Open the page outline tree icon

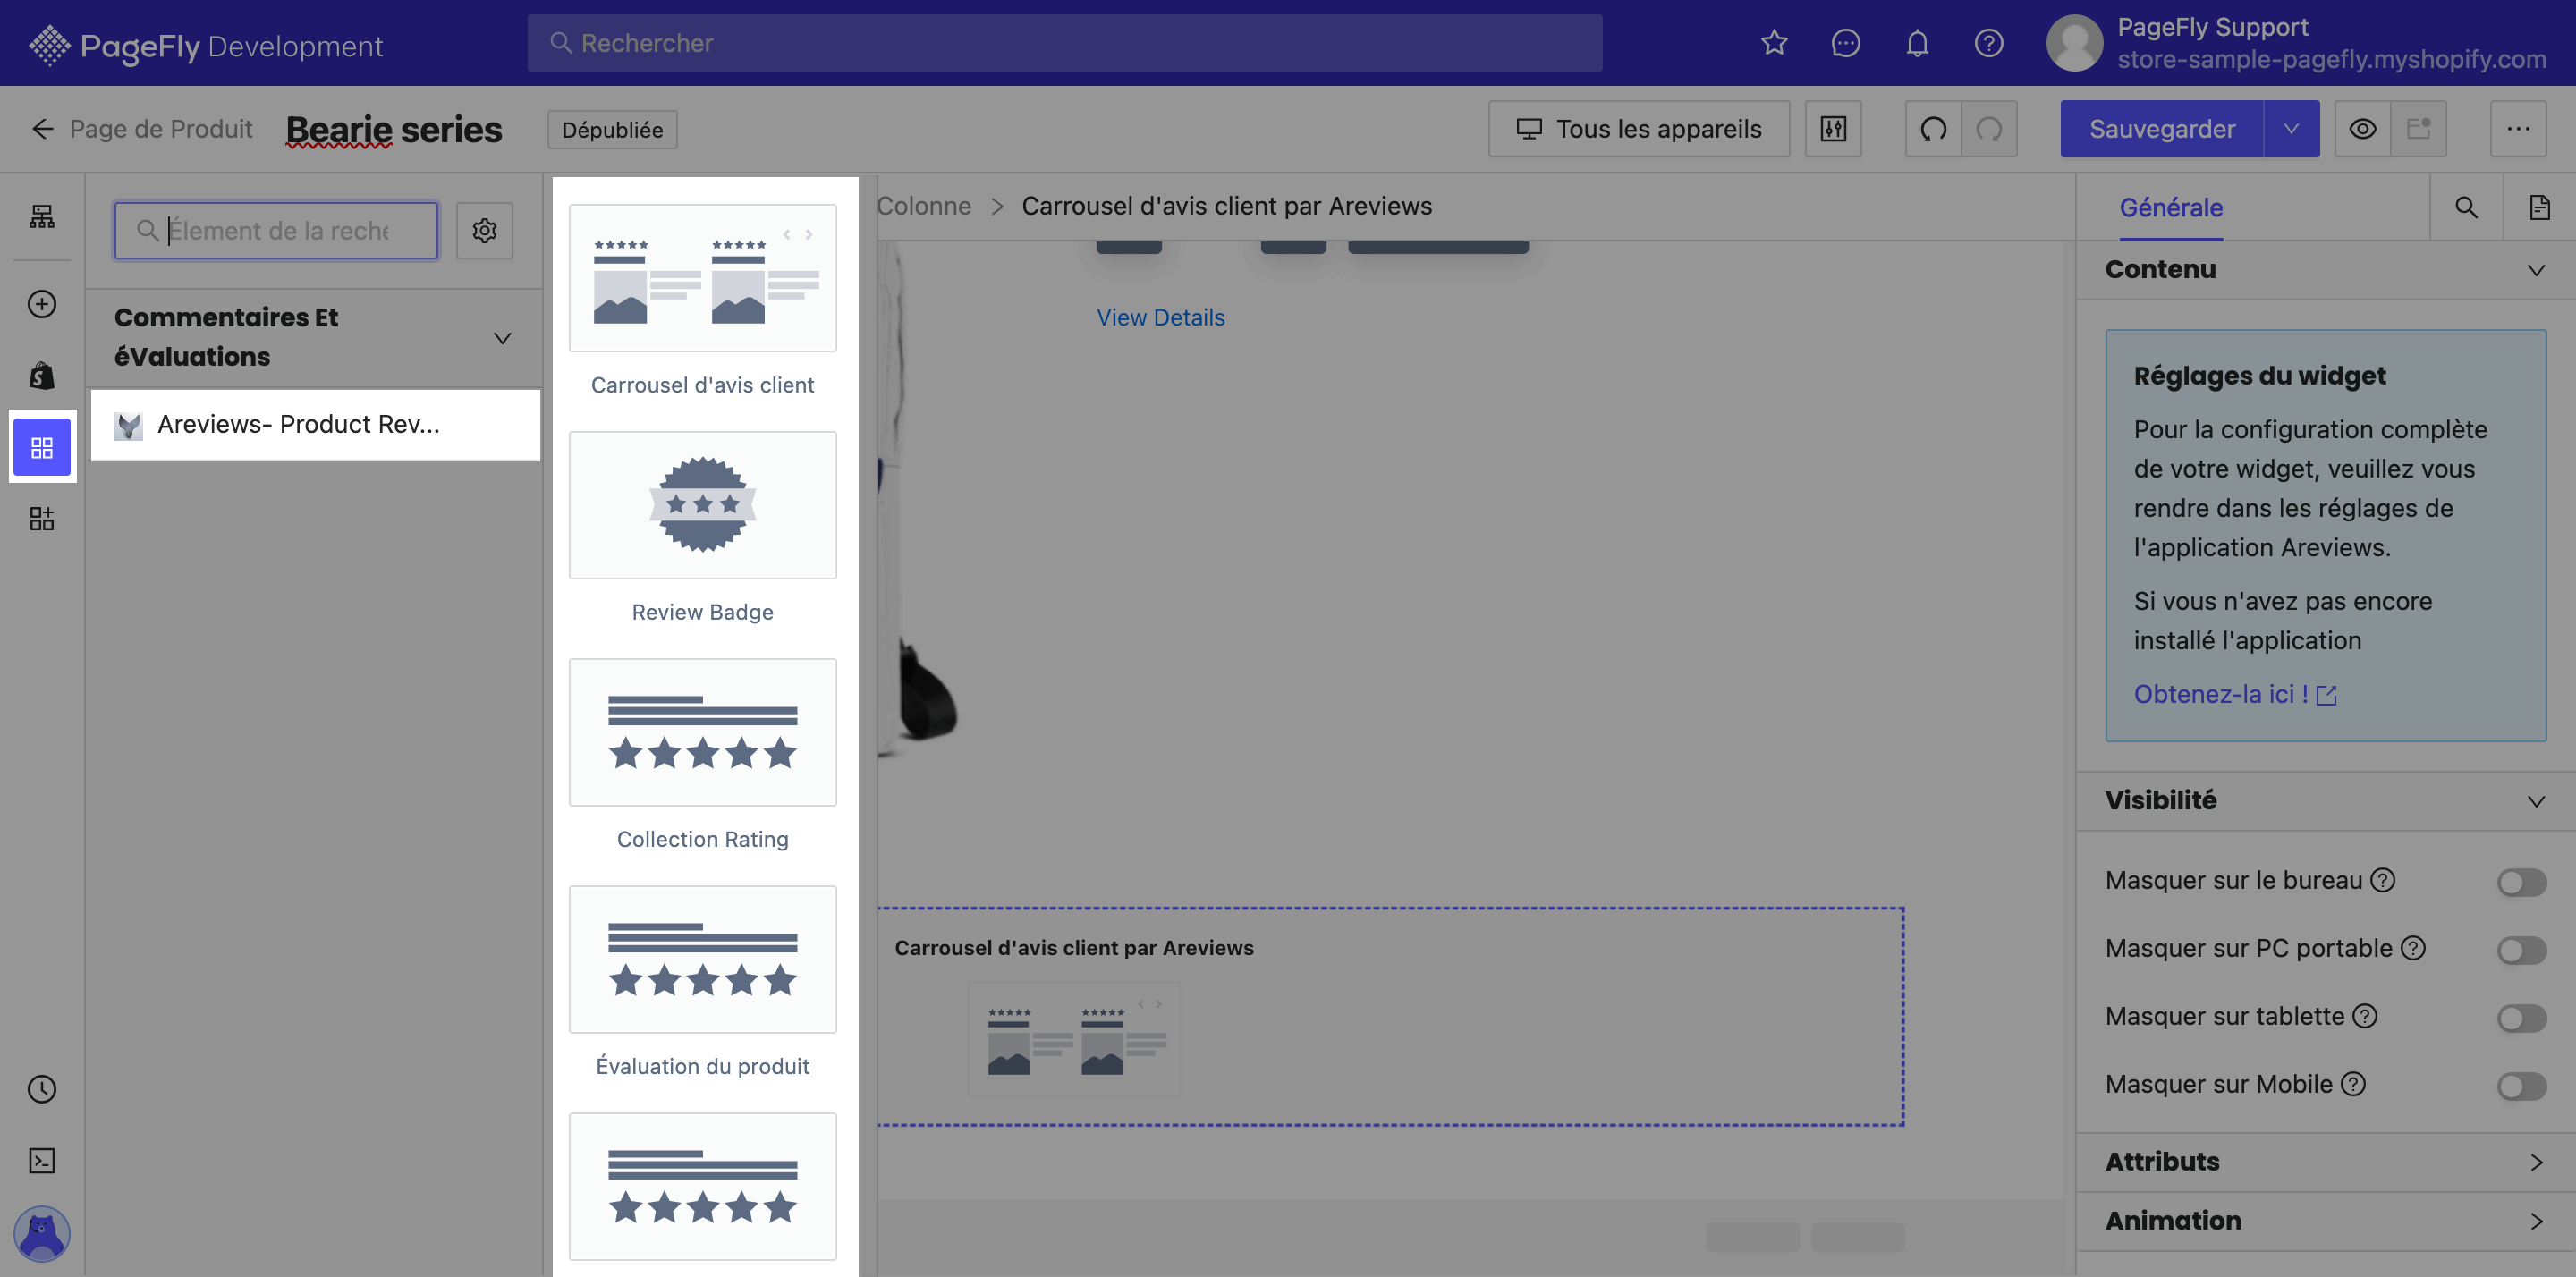pyautogui.click(x=42, y=216)
